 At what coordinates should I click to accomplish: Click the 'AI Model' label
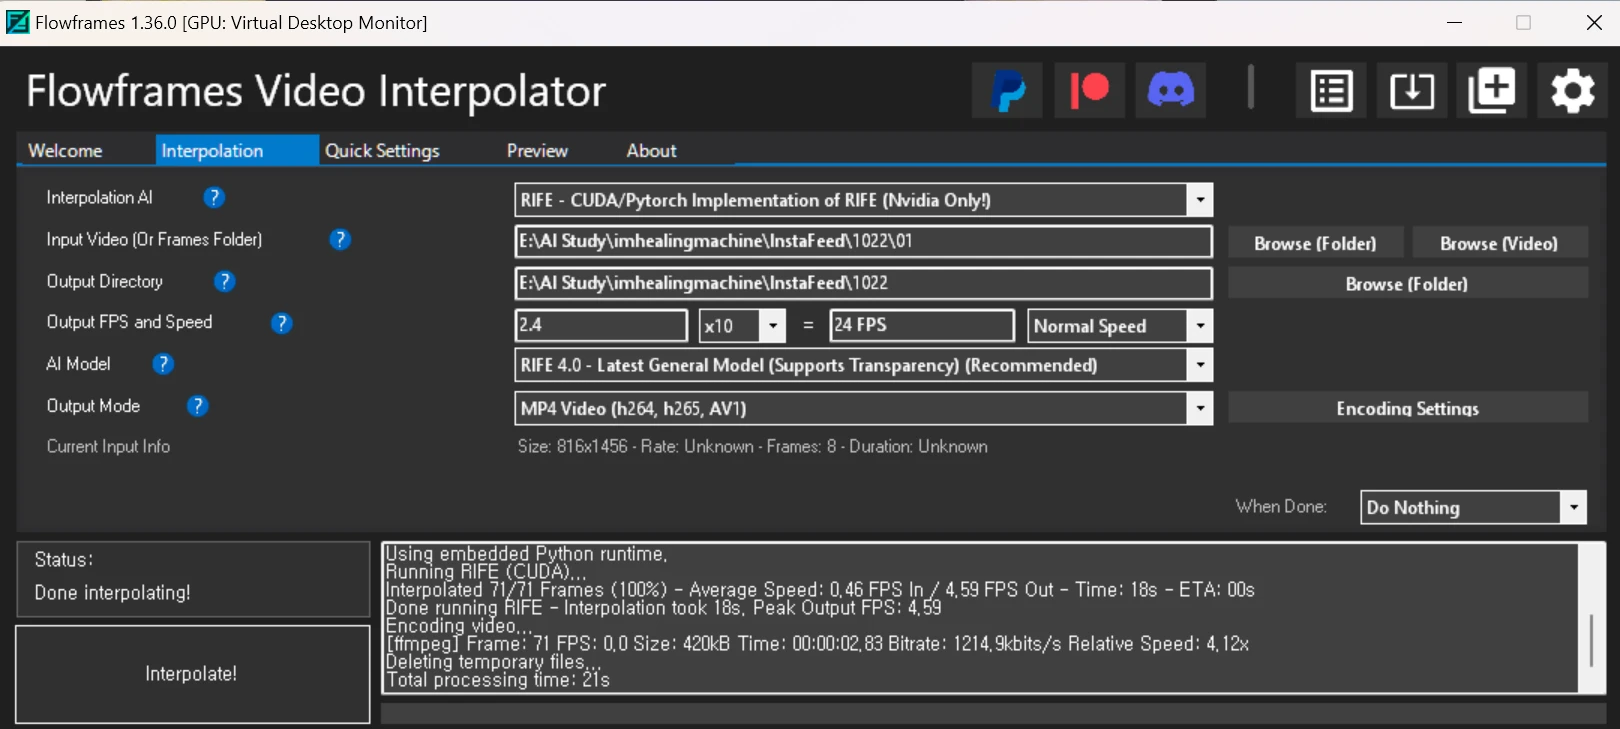coord(78,364)
